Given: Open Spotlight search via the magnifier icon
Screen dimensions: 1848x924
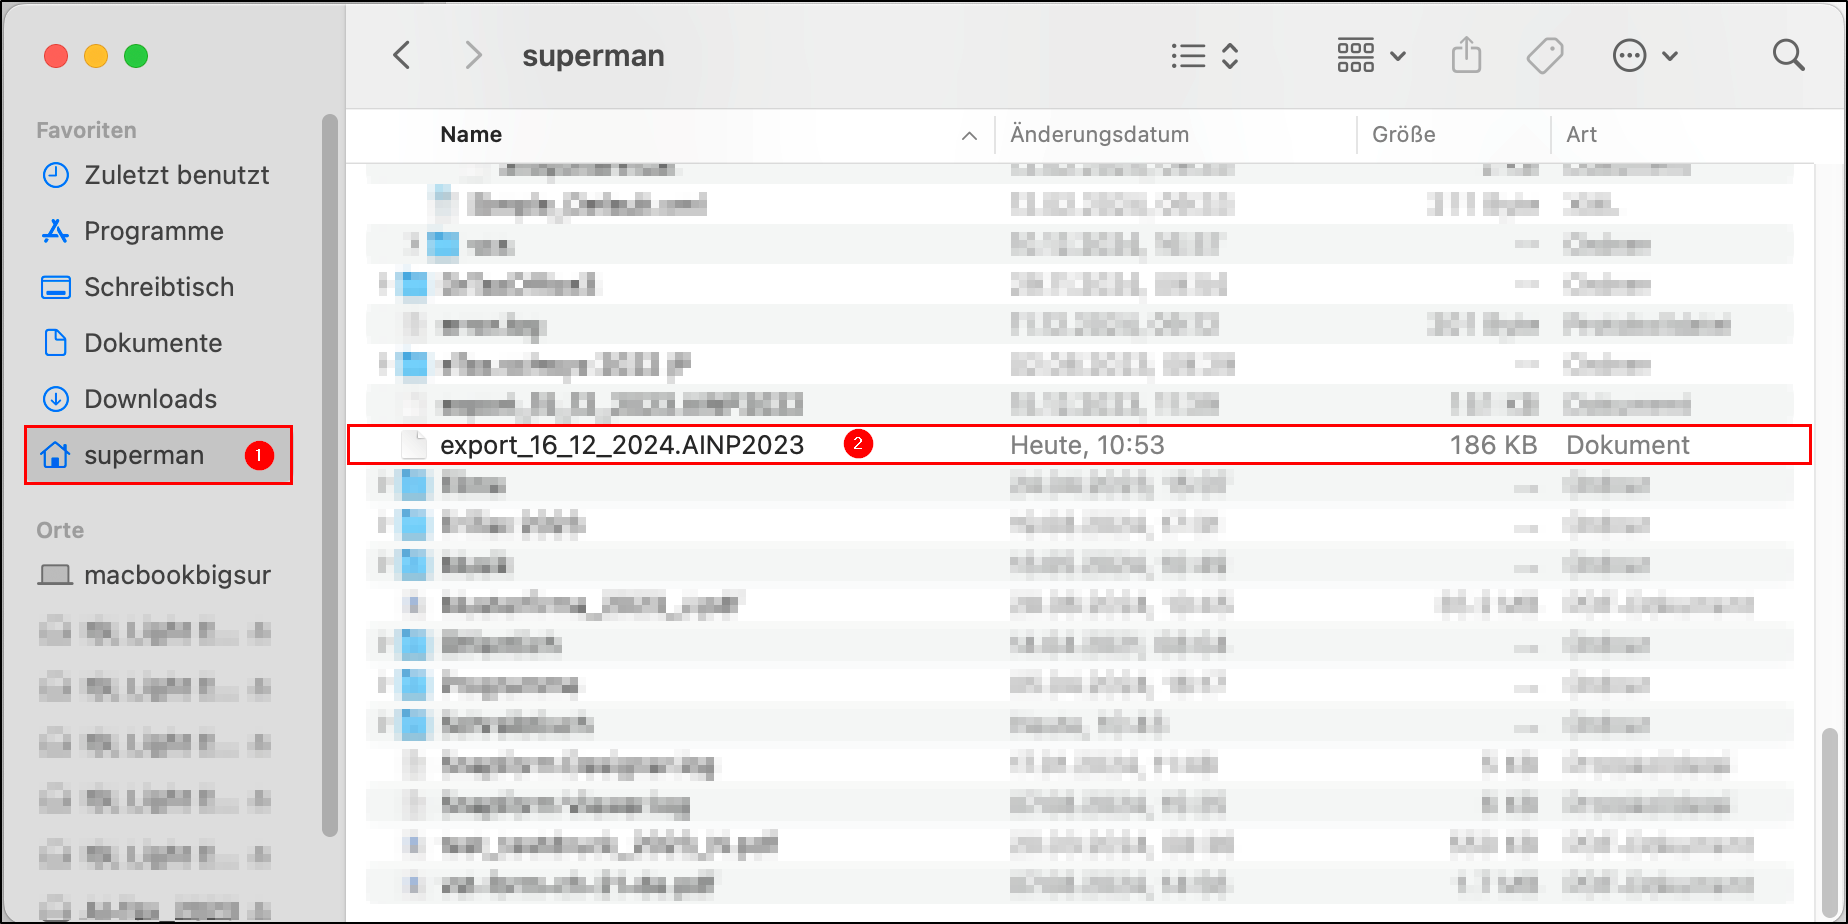Looking at the screenshot, I should click(1789, 56).
